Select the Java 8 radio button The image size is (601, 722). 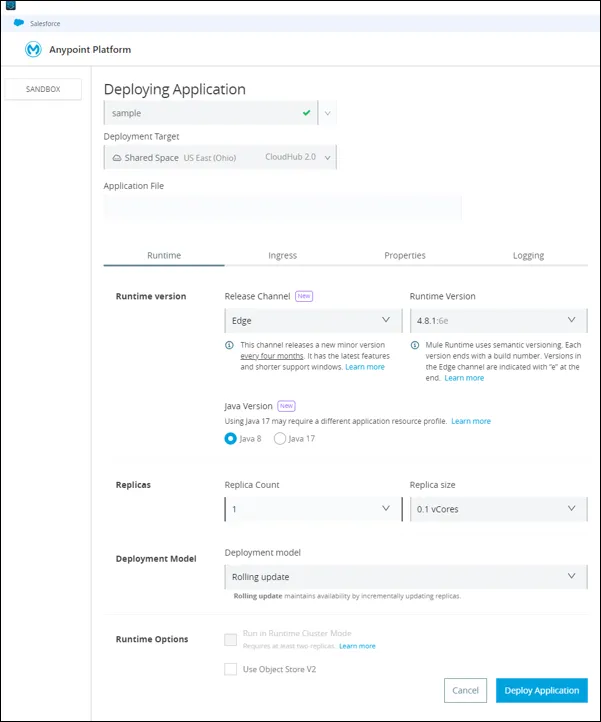[x=230, y=438]
